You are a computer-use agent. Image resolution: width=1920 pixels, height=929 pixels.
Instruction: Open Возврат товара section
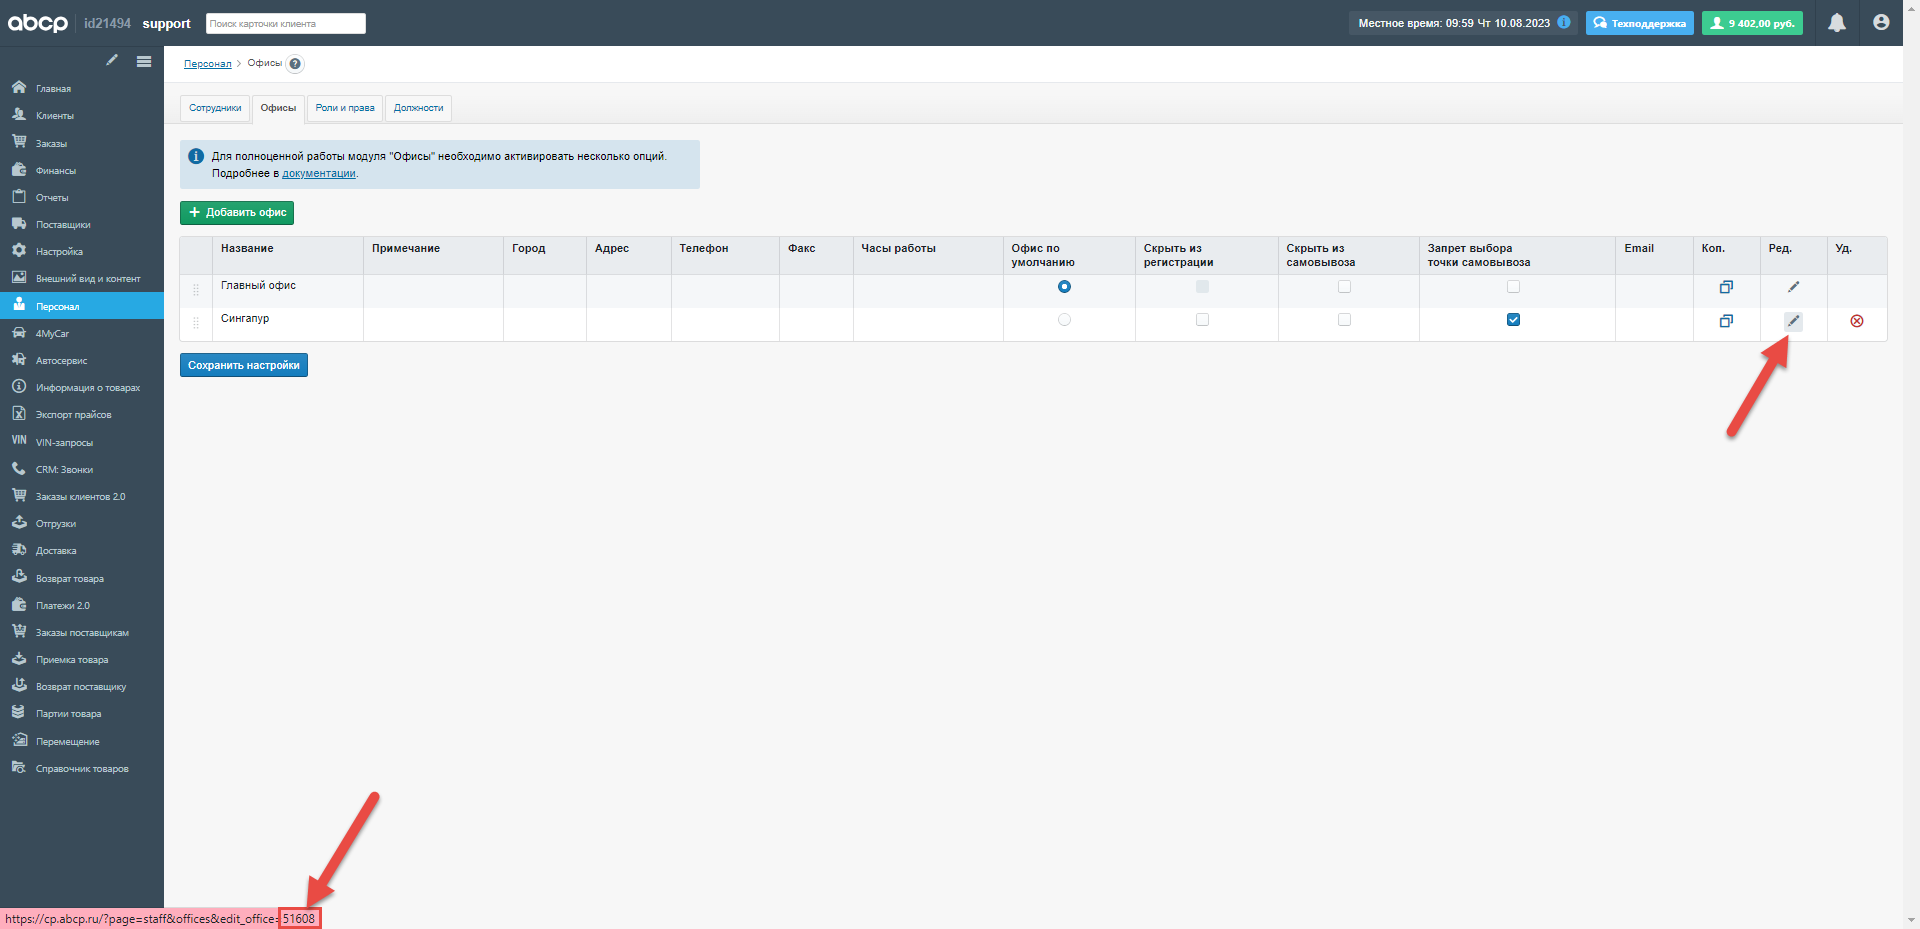82,579
